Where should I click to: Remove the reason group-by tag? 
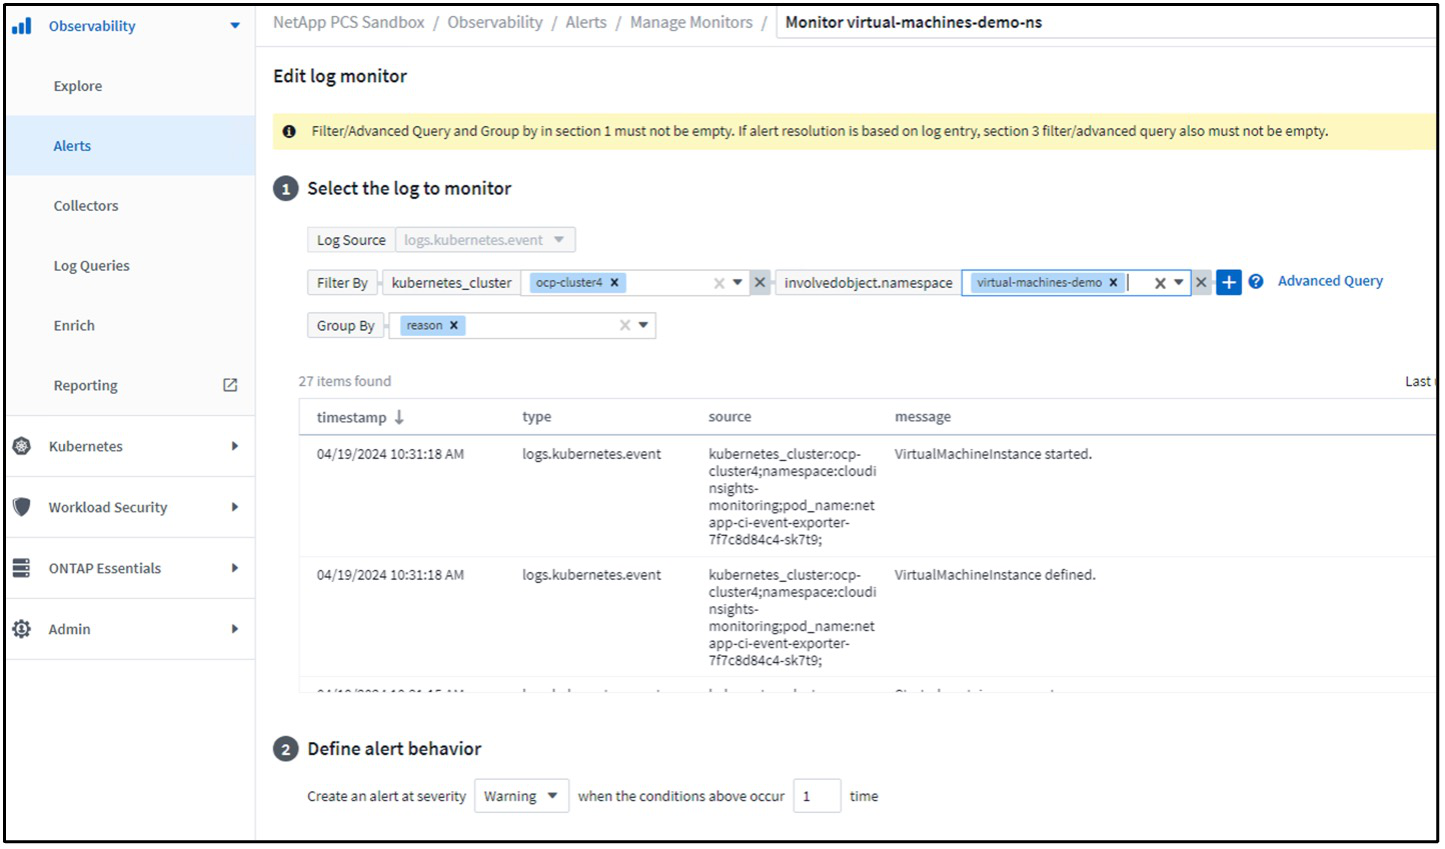pyautogui.click(x=454, y=326)
